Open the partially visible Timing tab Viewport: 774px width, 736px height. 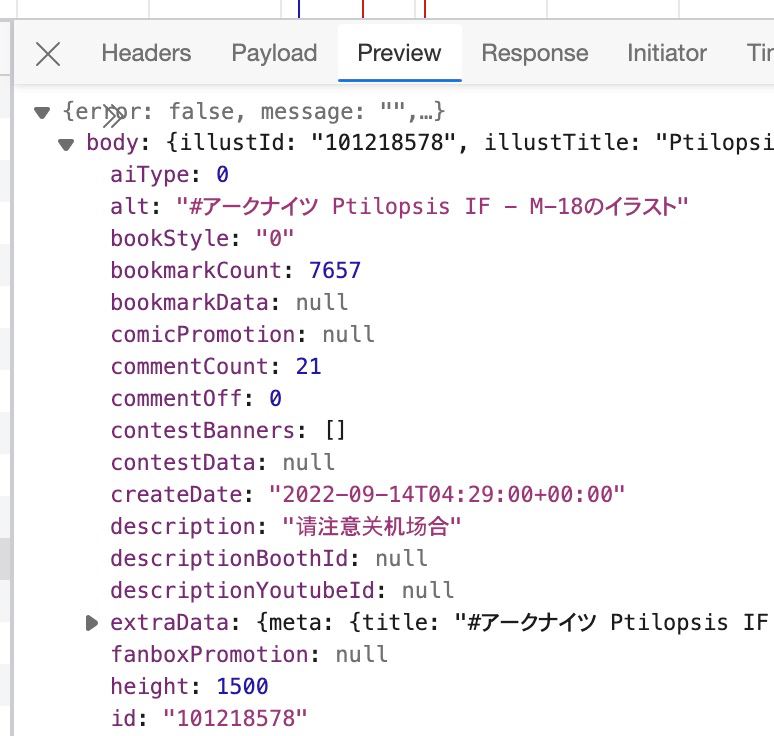pos(760,53)
